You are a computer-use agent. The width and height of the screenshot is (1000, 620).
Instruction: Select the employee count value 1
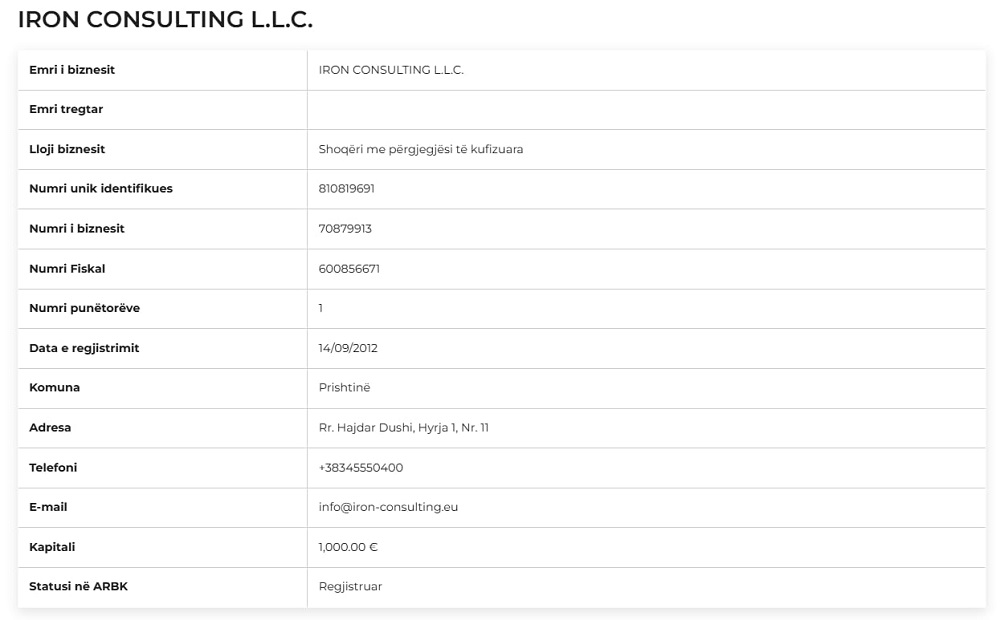(x=321, y=308)
